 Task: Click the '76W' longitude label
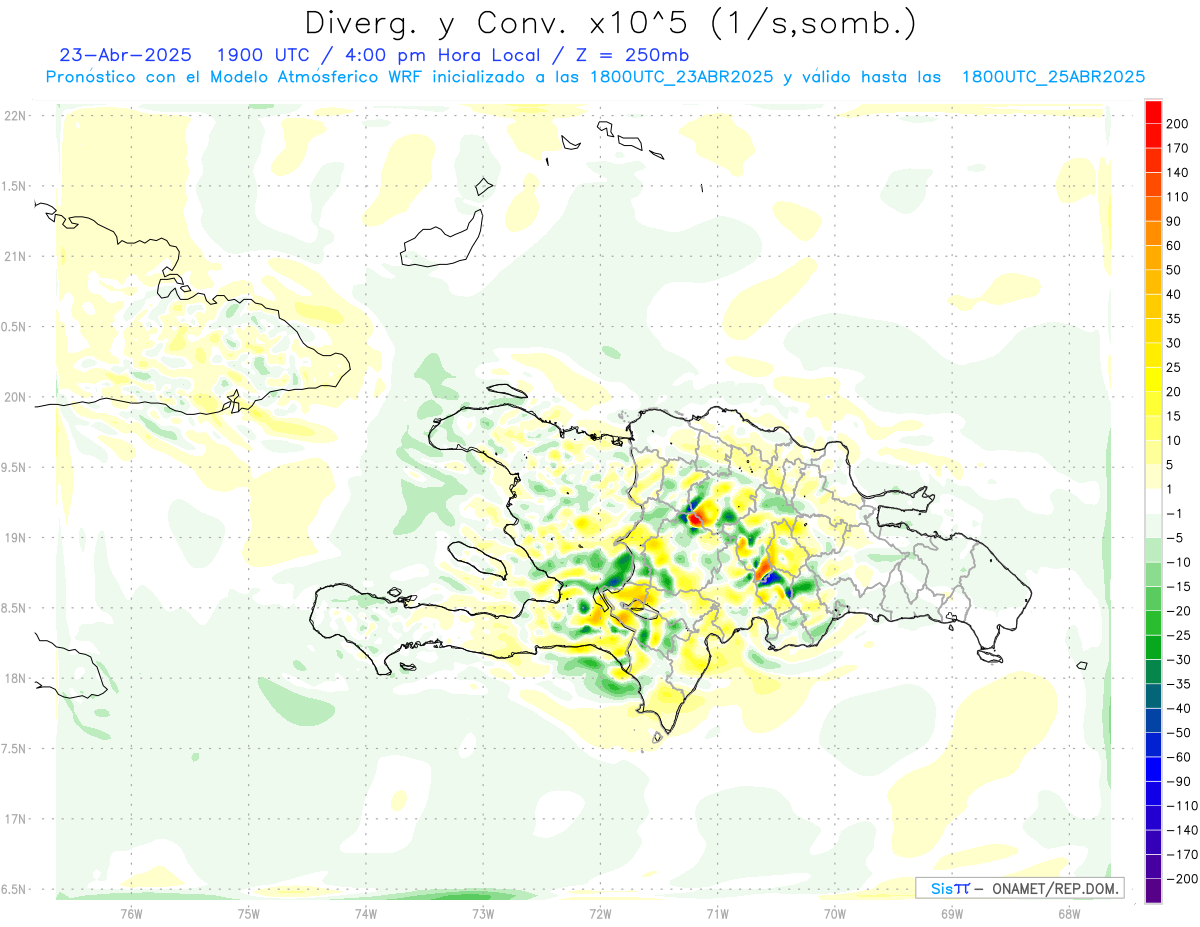coord(131,914)
